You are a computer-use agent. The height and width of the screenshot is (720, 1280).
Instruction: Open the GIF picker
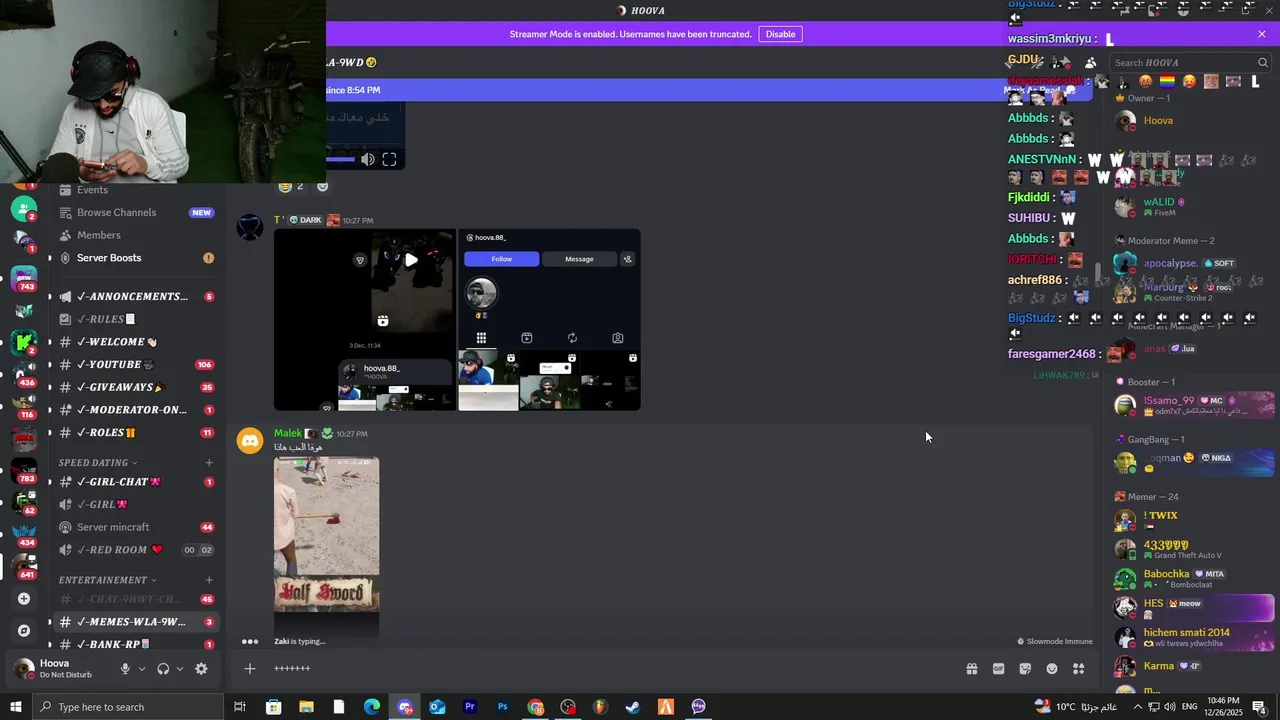tap(998, 669)
